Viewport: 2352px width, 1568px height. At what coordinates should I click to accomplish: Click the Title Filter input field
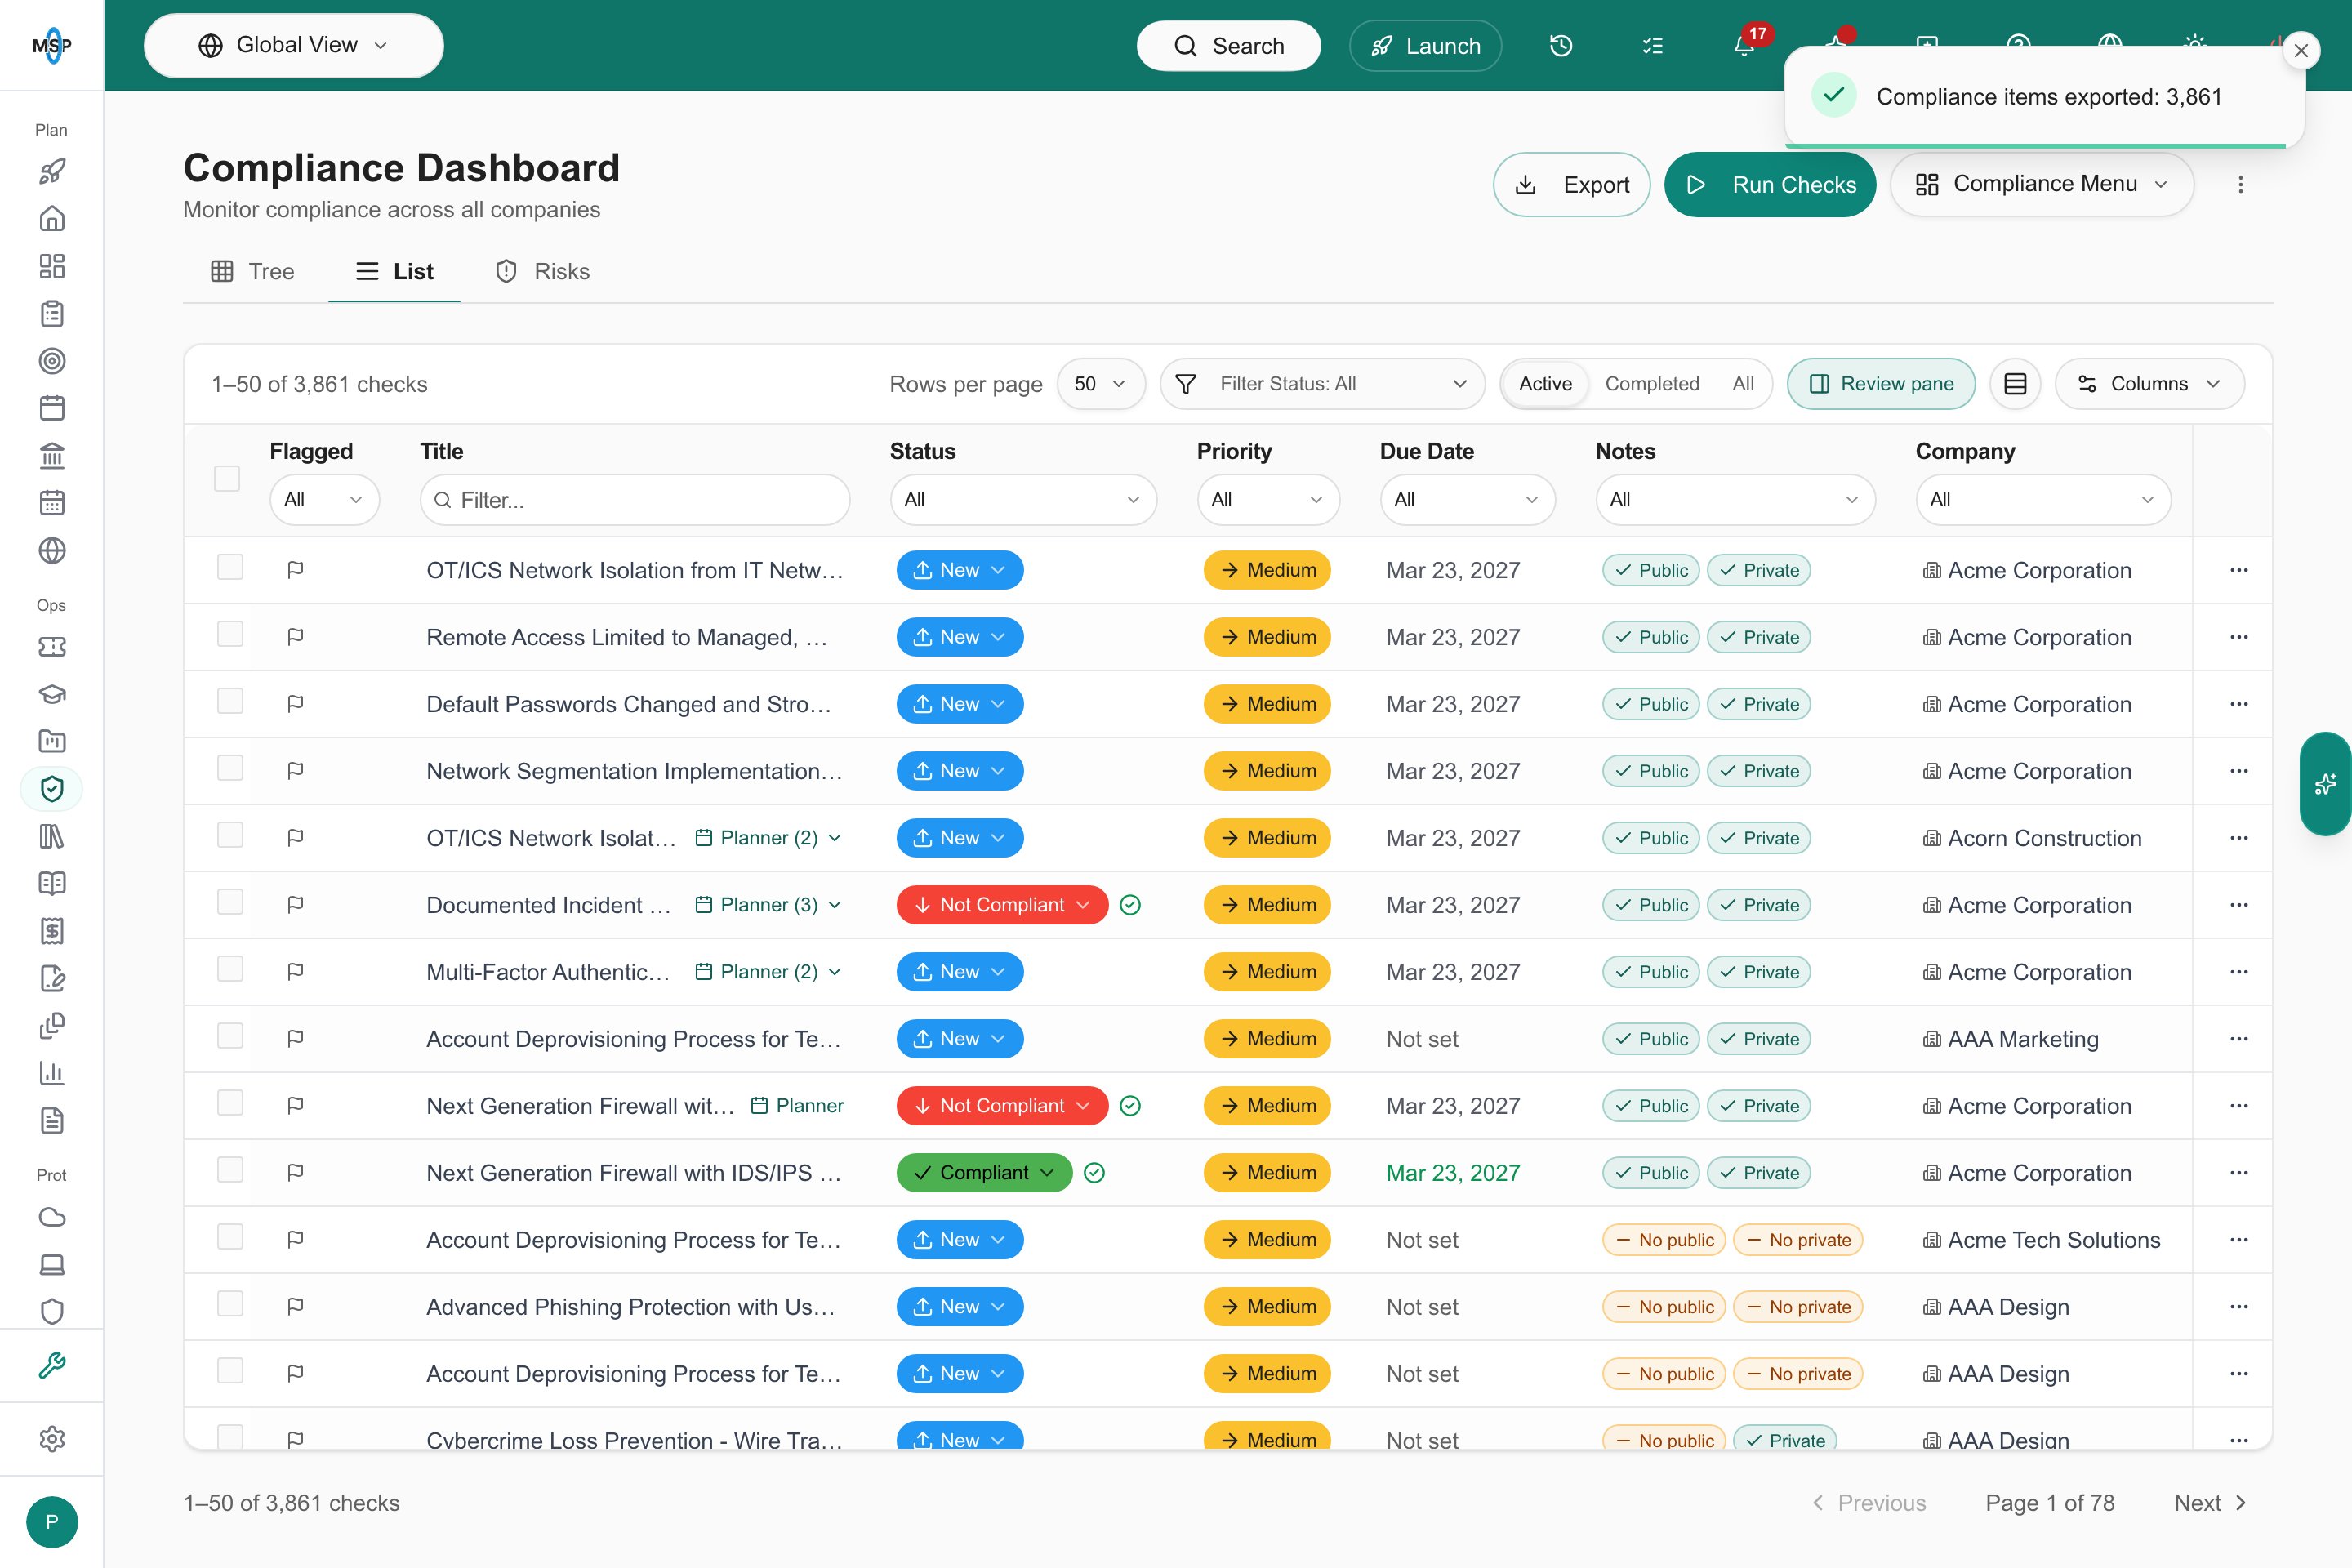(x=635, y=500)
